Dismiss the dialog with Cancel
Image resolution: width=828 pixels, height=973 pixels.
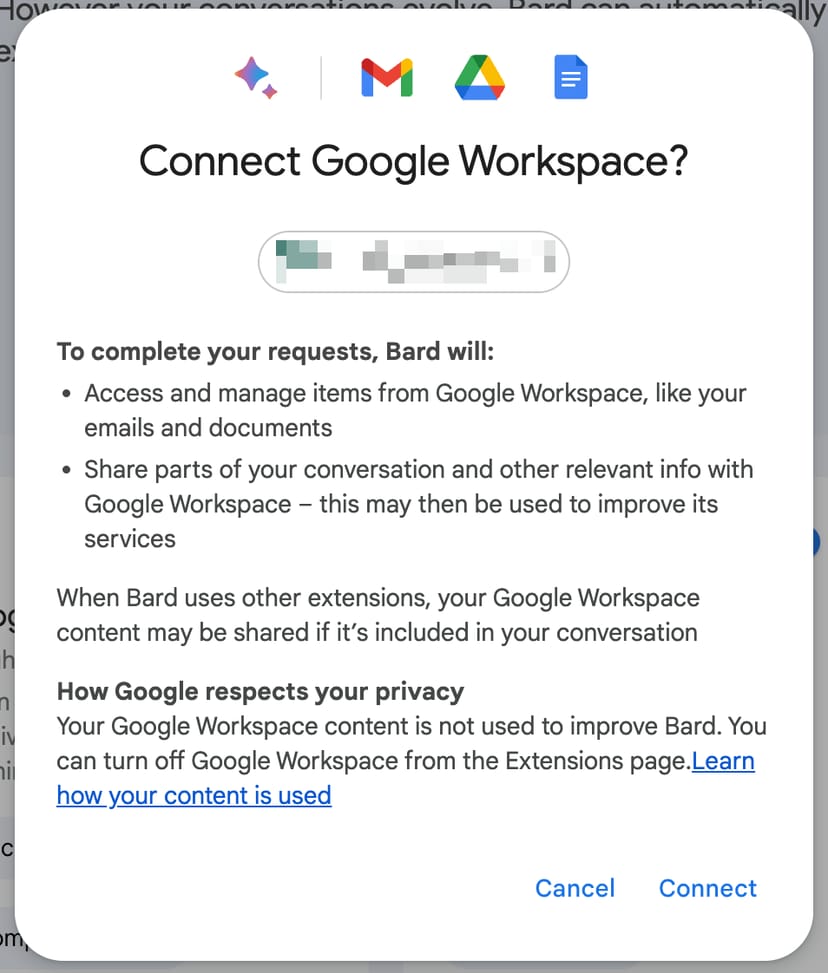pyautogui.click(x=575, y=888)
